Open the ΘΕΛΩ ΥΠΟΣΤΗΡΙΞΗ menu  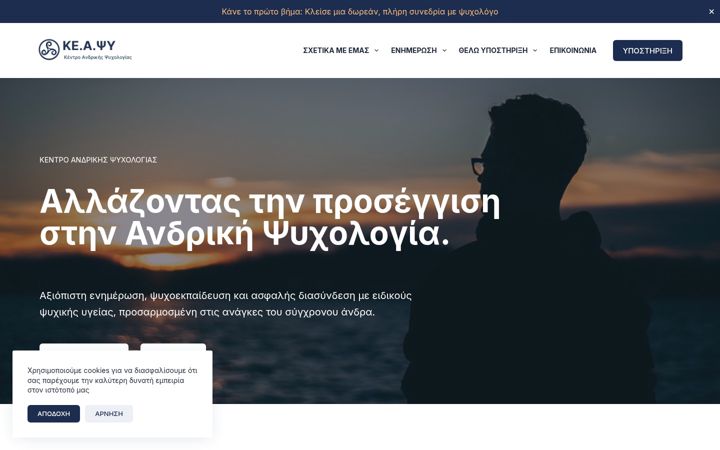(x=493, y=51)
